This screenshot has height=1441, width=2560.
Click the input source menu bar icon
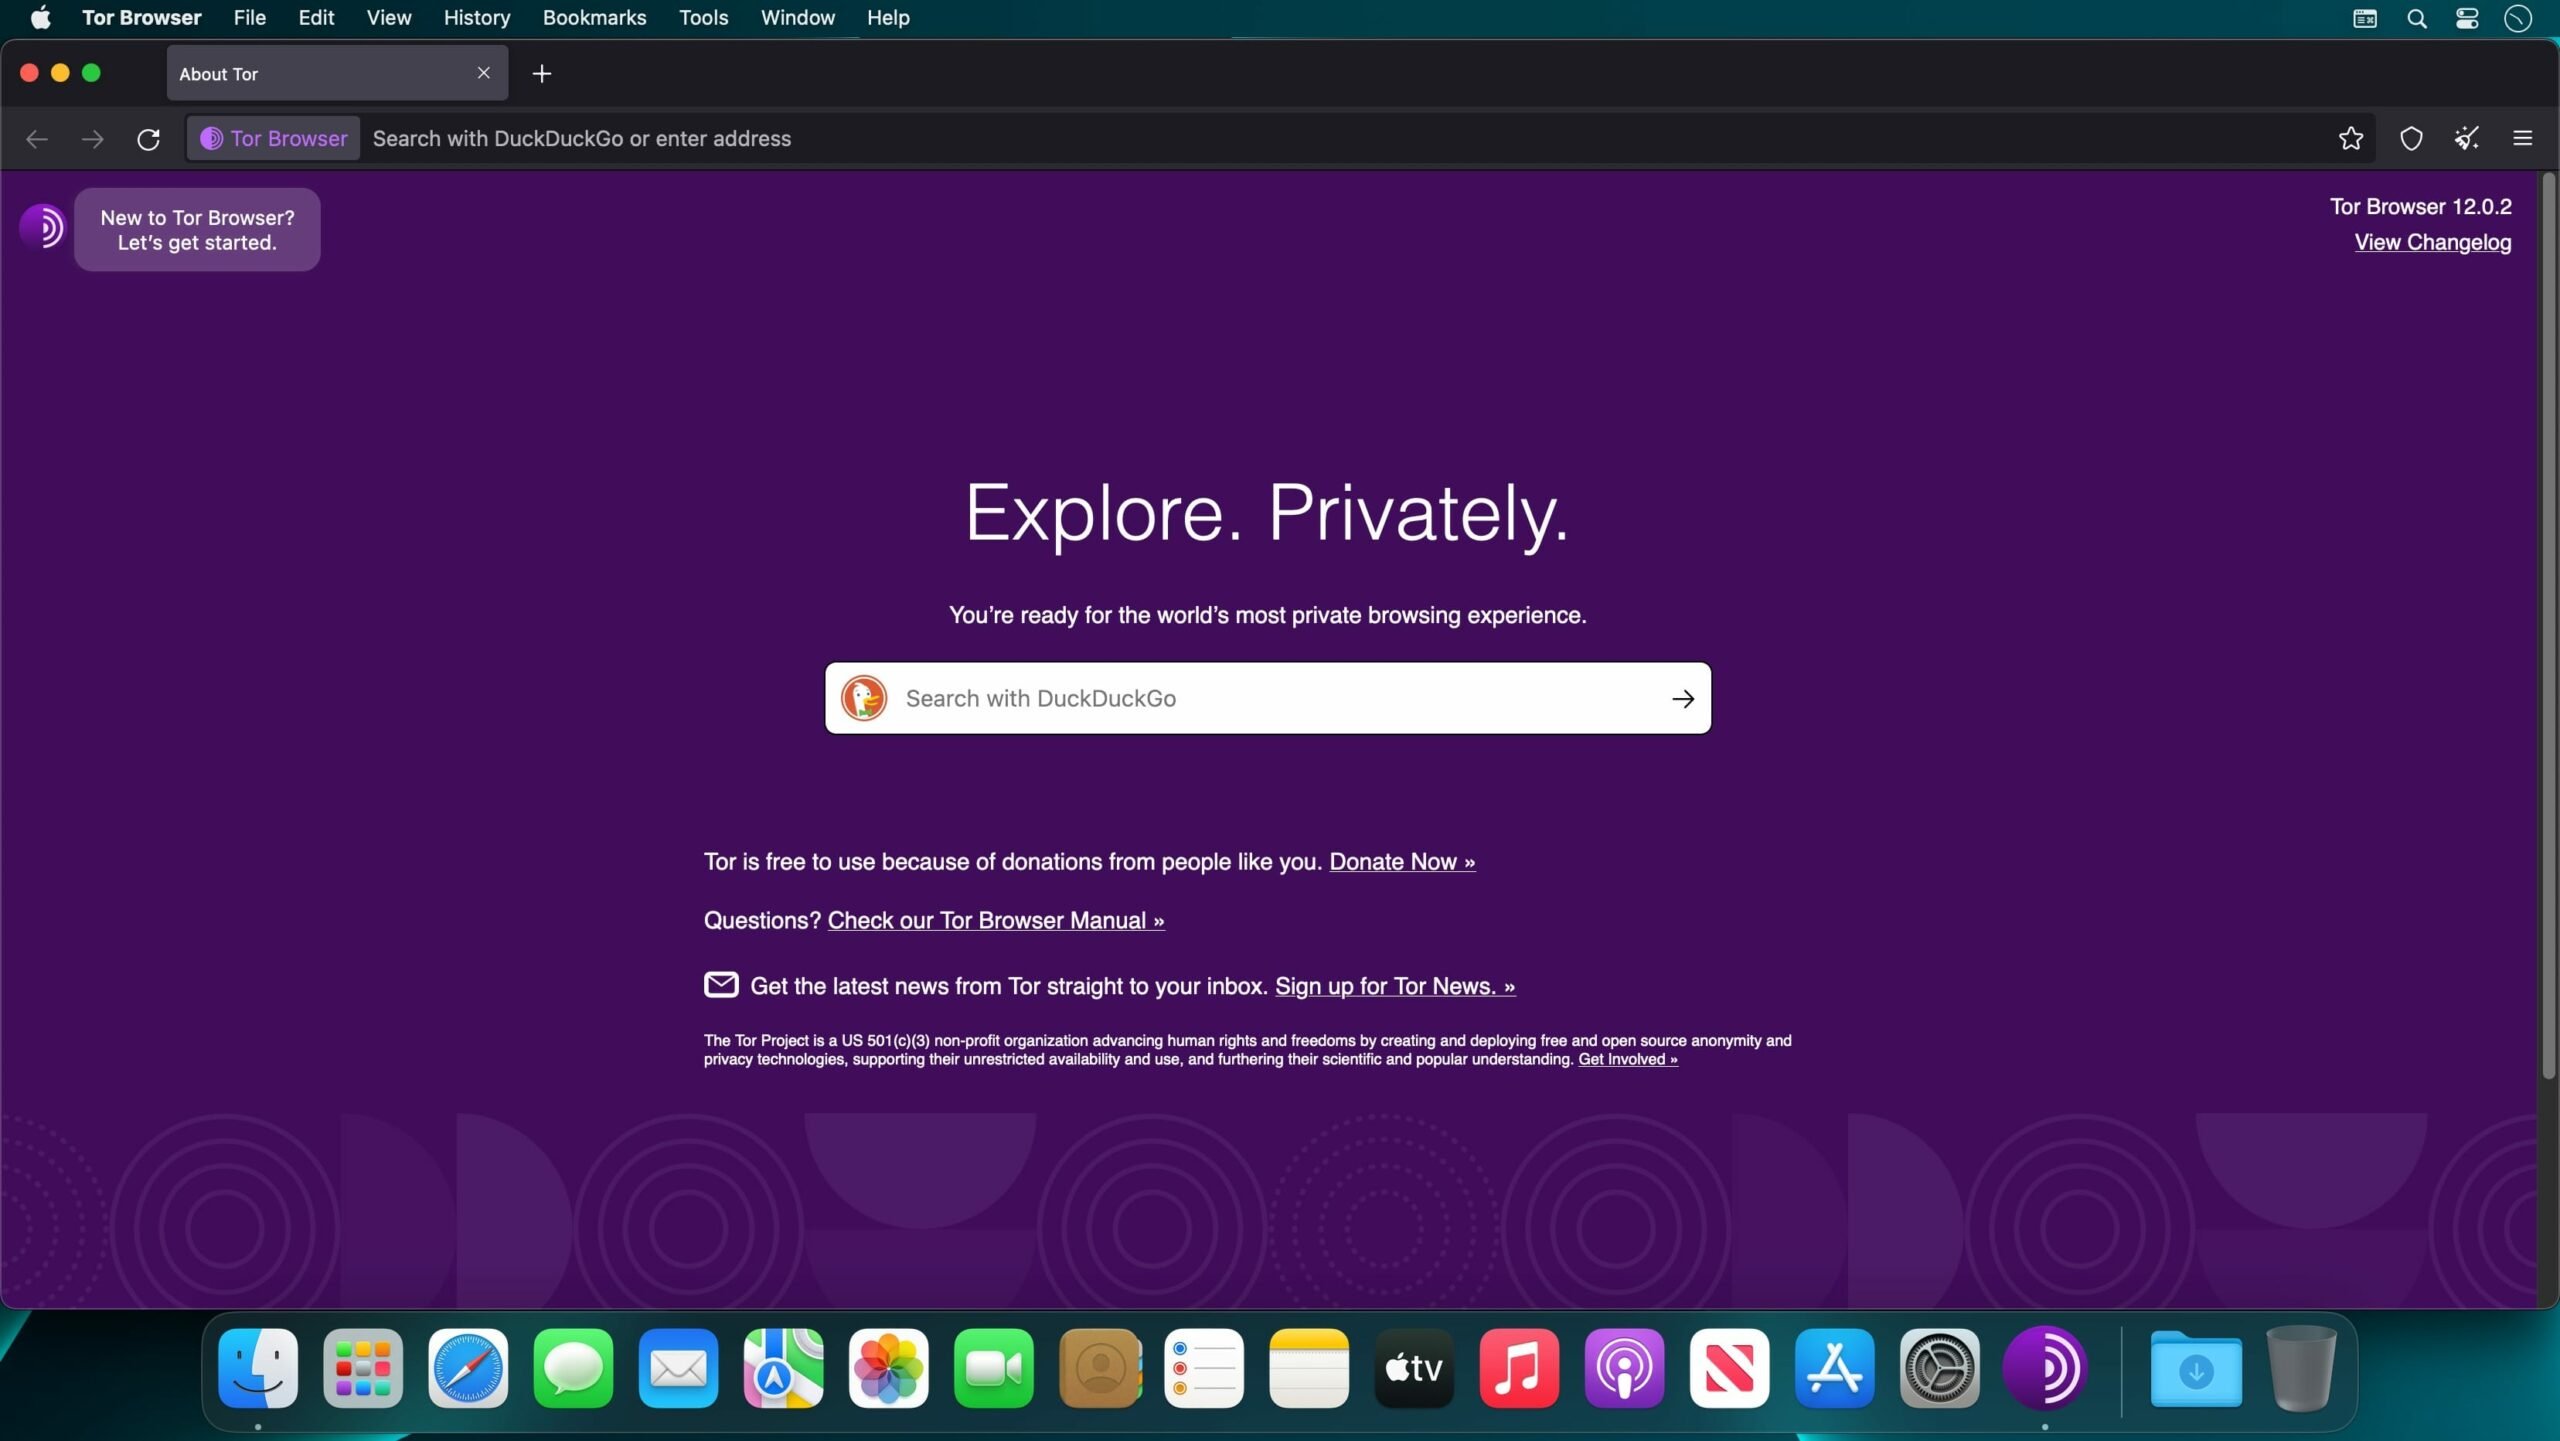pos(2365,18)
